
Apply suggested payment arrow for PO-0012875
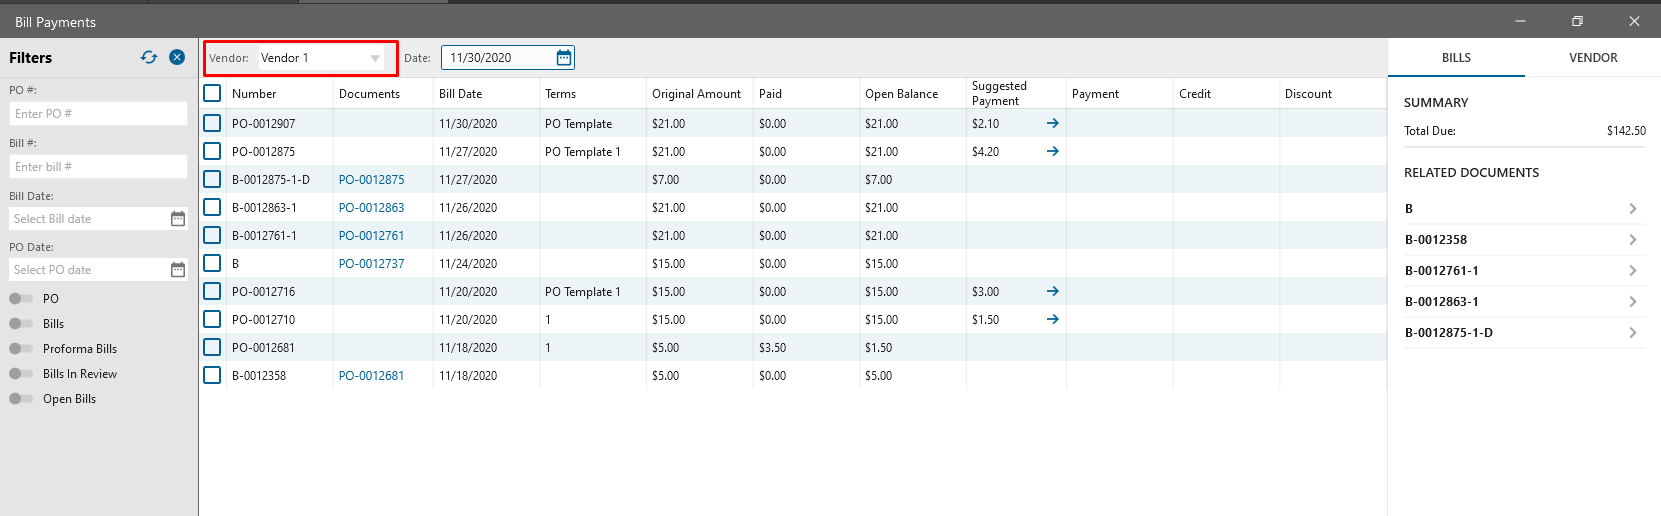(x=1052, y=151)
